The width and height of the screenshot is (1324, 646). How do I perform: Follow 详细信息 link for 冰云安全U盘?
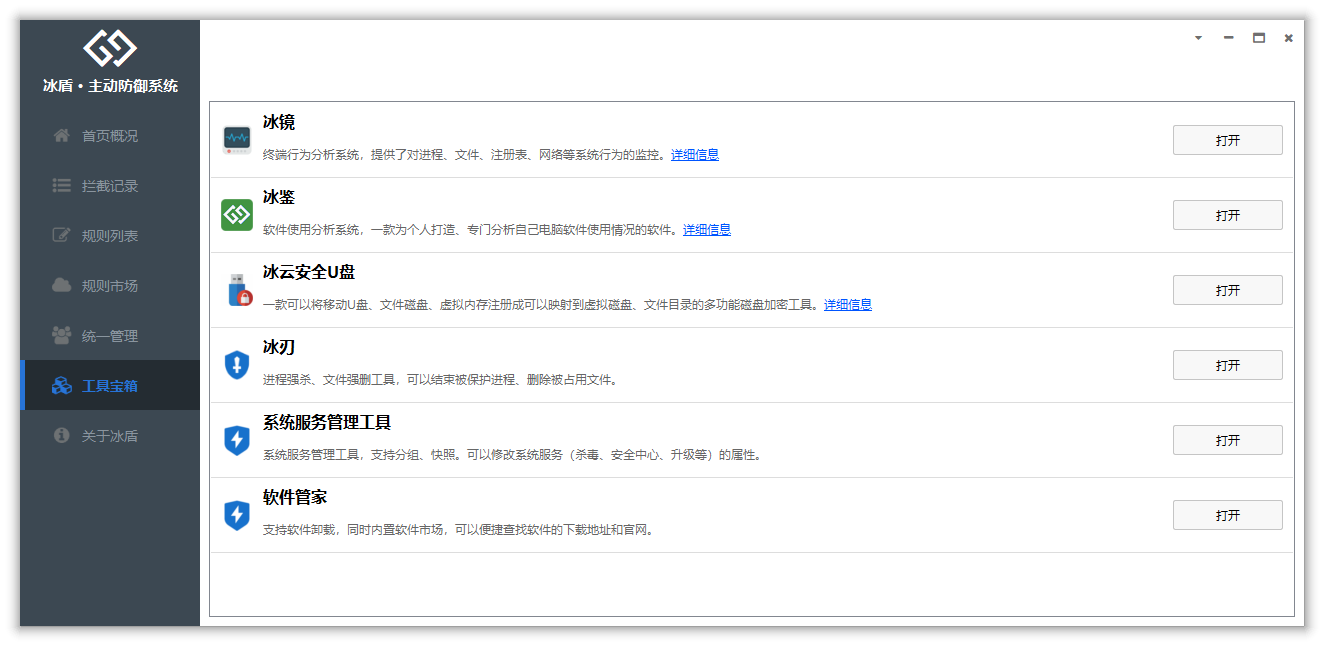848,305
